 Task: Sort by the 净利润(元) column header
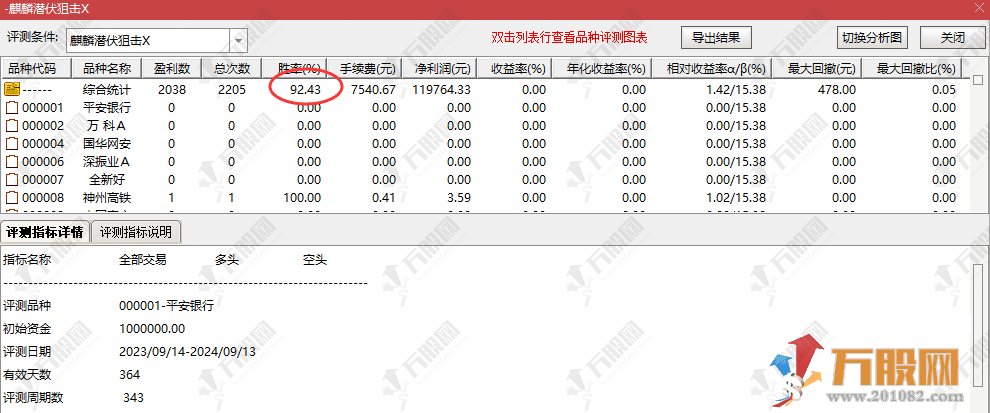coord(442,69)
